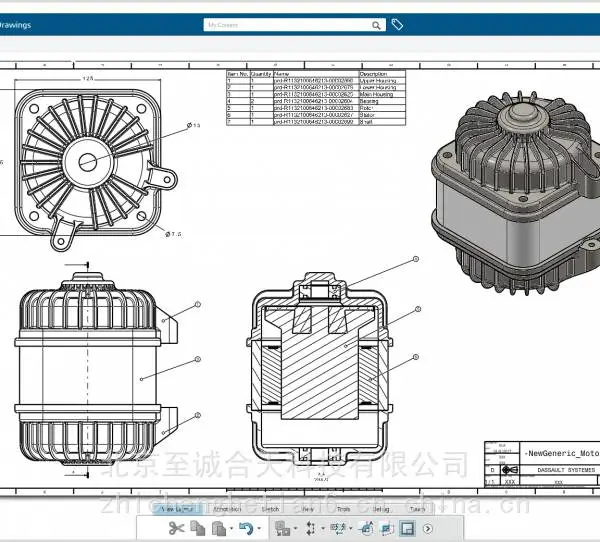Click the Paste icon in bottom toolbar
Viewport: 600px width, 542px height.
[219, 529]
